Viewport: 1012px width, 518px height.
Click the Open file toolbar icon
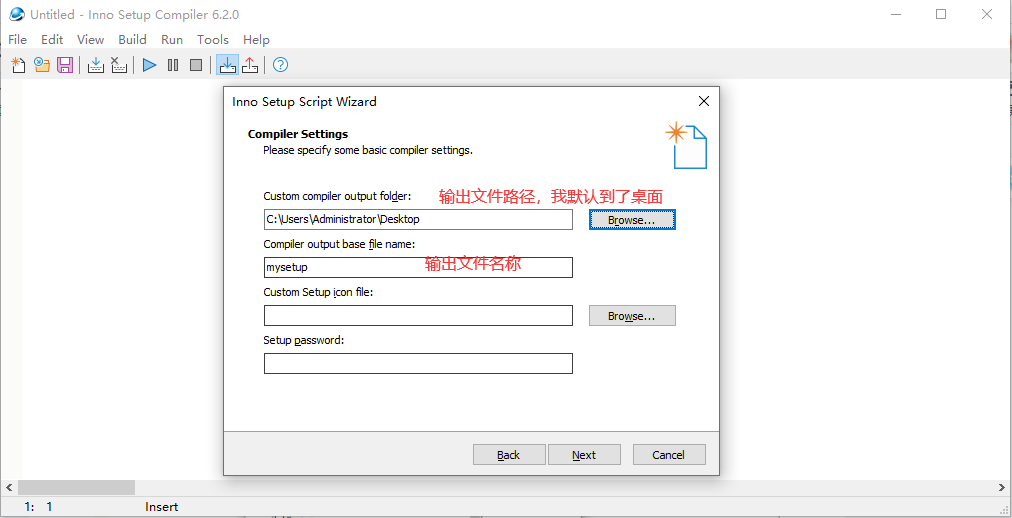(x=42, y=65)
